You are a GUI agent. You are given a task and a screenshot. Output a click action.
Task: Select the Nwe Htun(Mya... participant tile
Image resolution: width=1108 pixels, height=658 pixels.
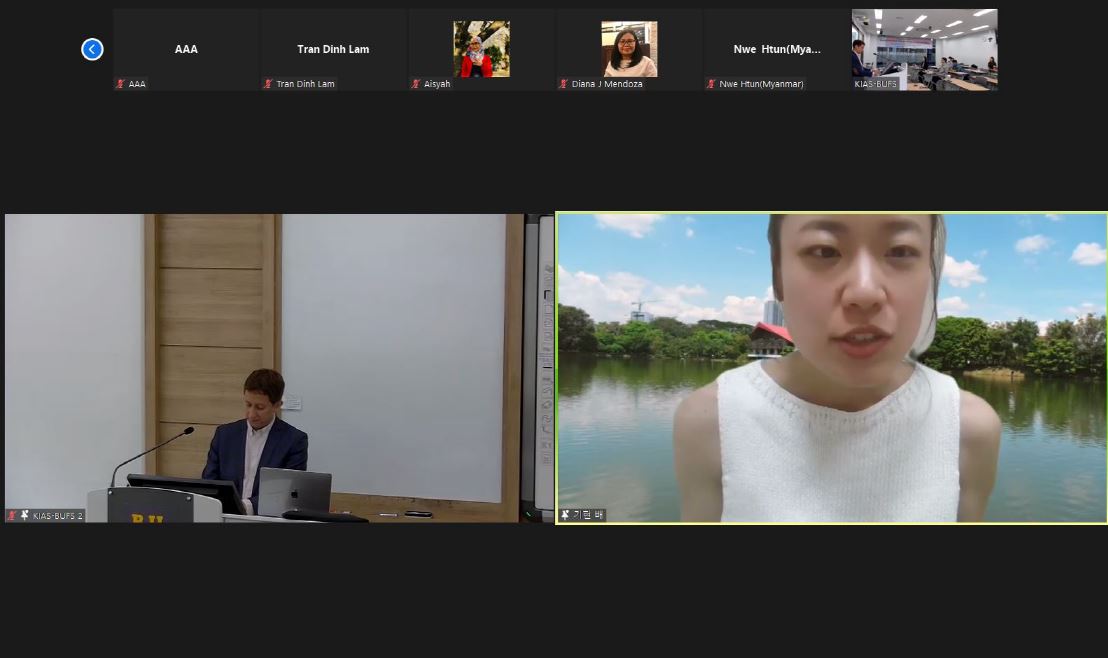click(776, 48)
